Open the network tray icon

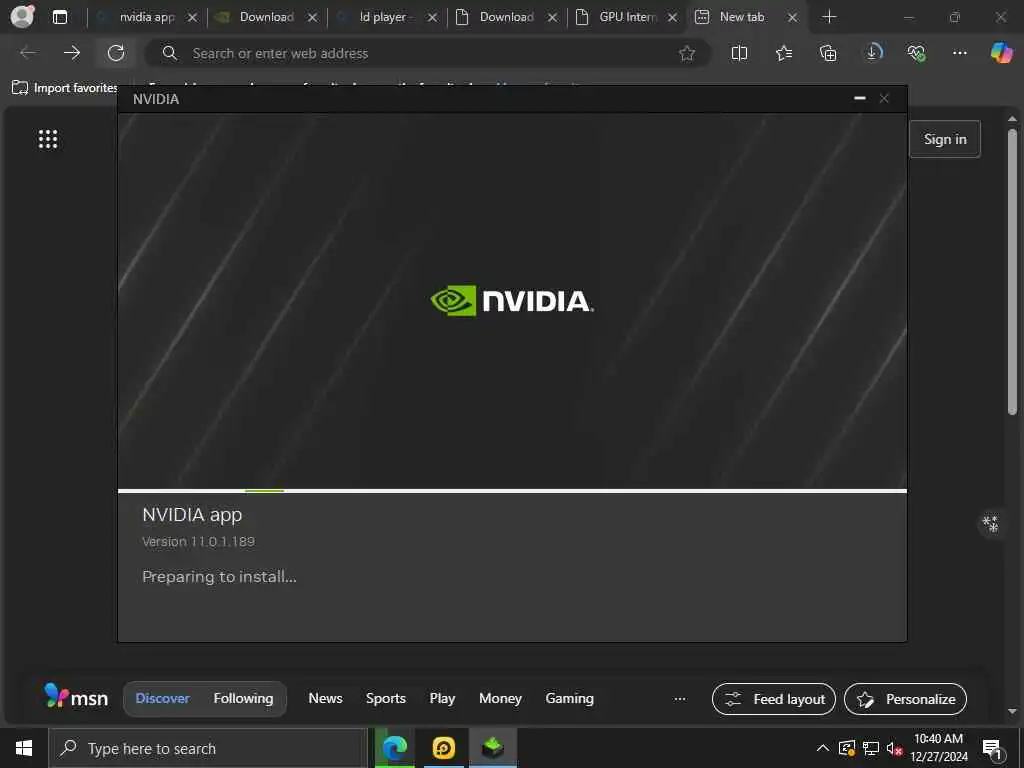(x=871, y=748)
